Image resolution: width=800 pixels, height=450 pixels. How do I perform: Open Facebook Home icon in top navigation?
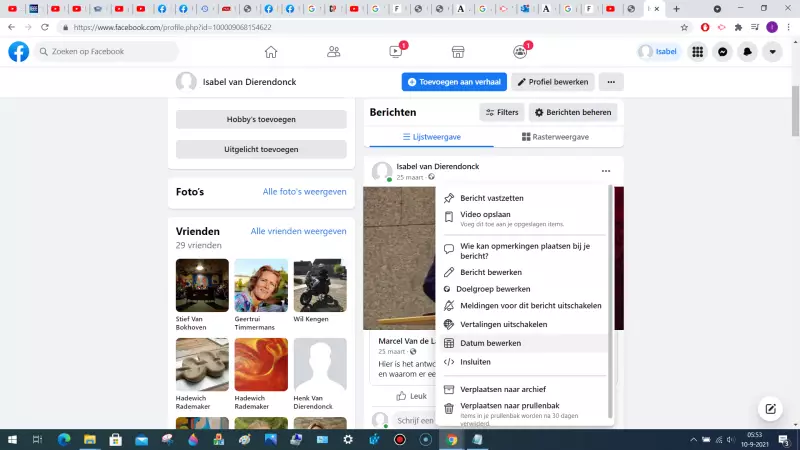(271, 52)
